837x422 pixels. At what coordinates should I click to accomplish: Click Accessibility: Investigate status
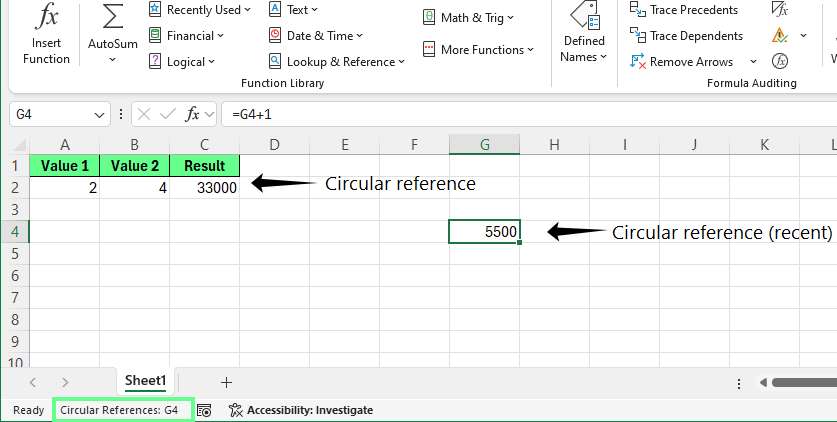click(x=301, y=410)
